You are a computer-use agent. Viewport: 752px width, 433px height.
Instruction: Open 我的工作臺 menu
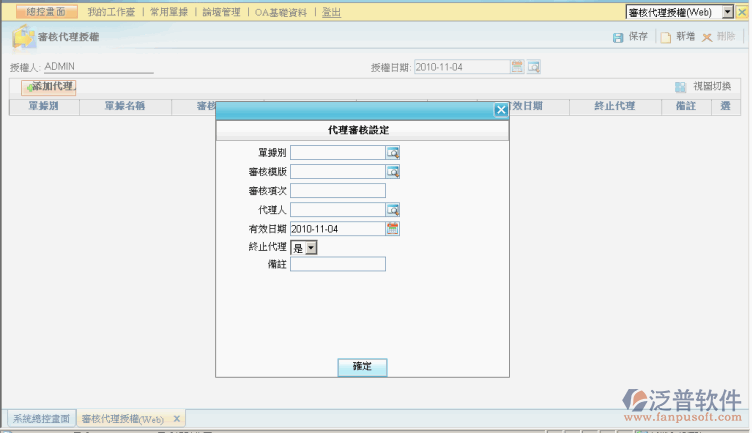point(111,12)
